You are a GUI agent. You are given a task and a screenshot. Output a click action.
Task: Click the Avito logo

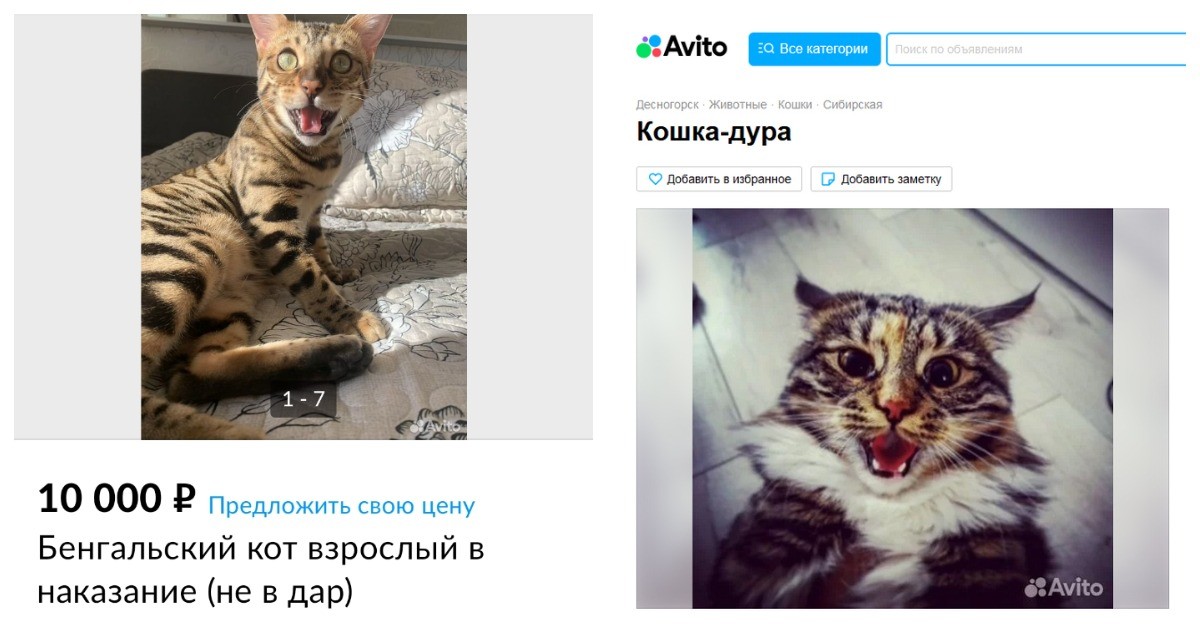(x=681, y=47)
